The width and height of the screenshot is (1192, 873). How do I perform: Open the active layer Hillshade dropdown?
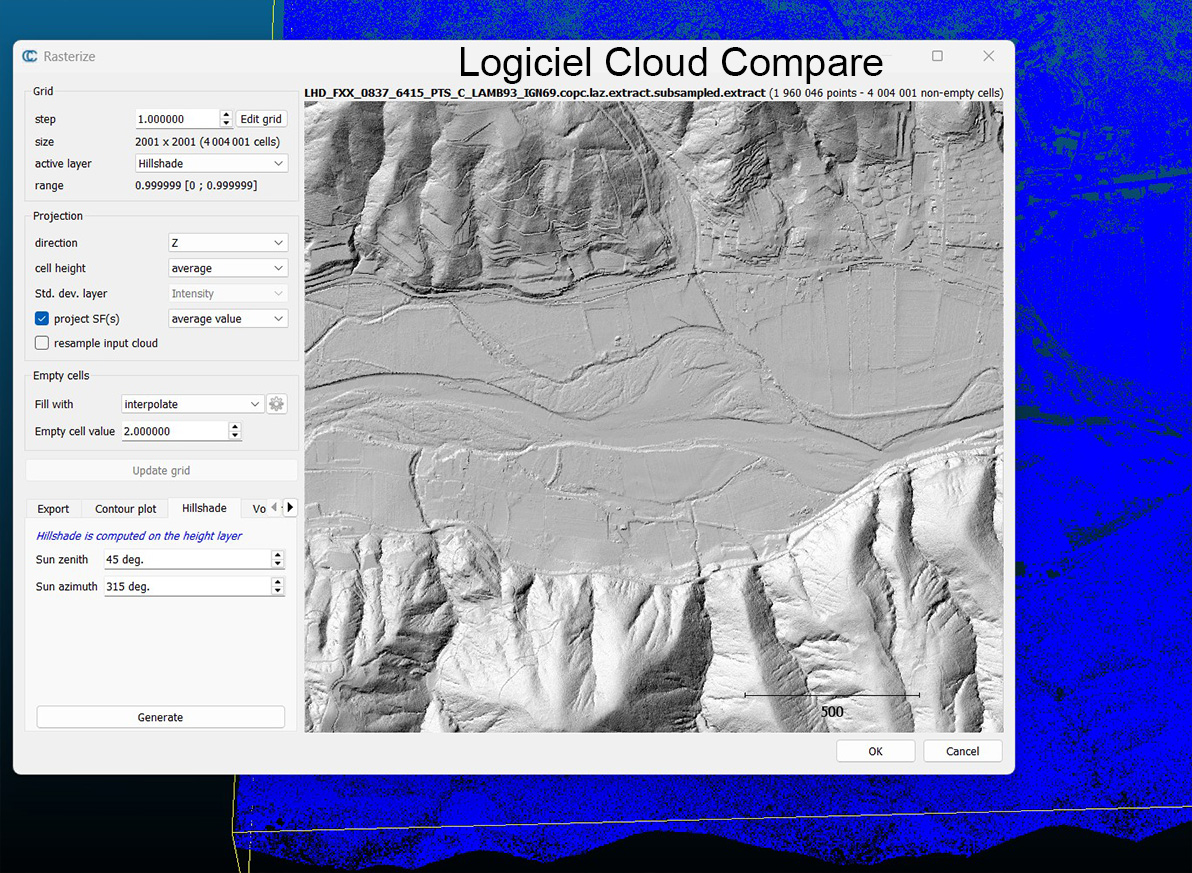click(x=211, y=163)
